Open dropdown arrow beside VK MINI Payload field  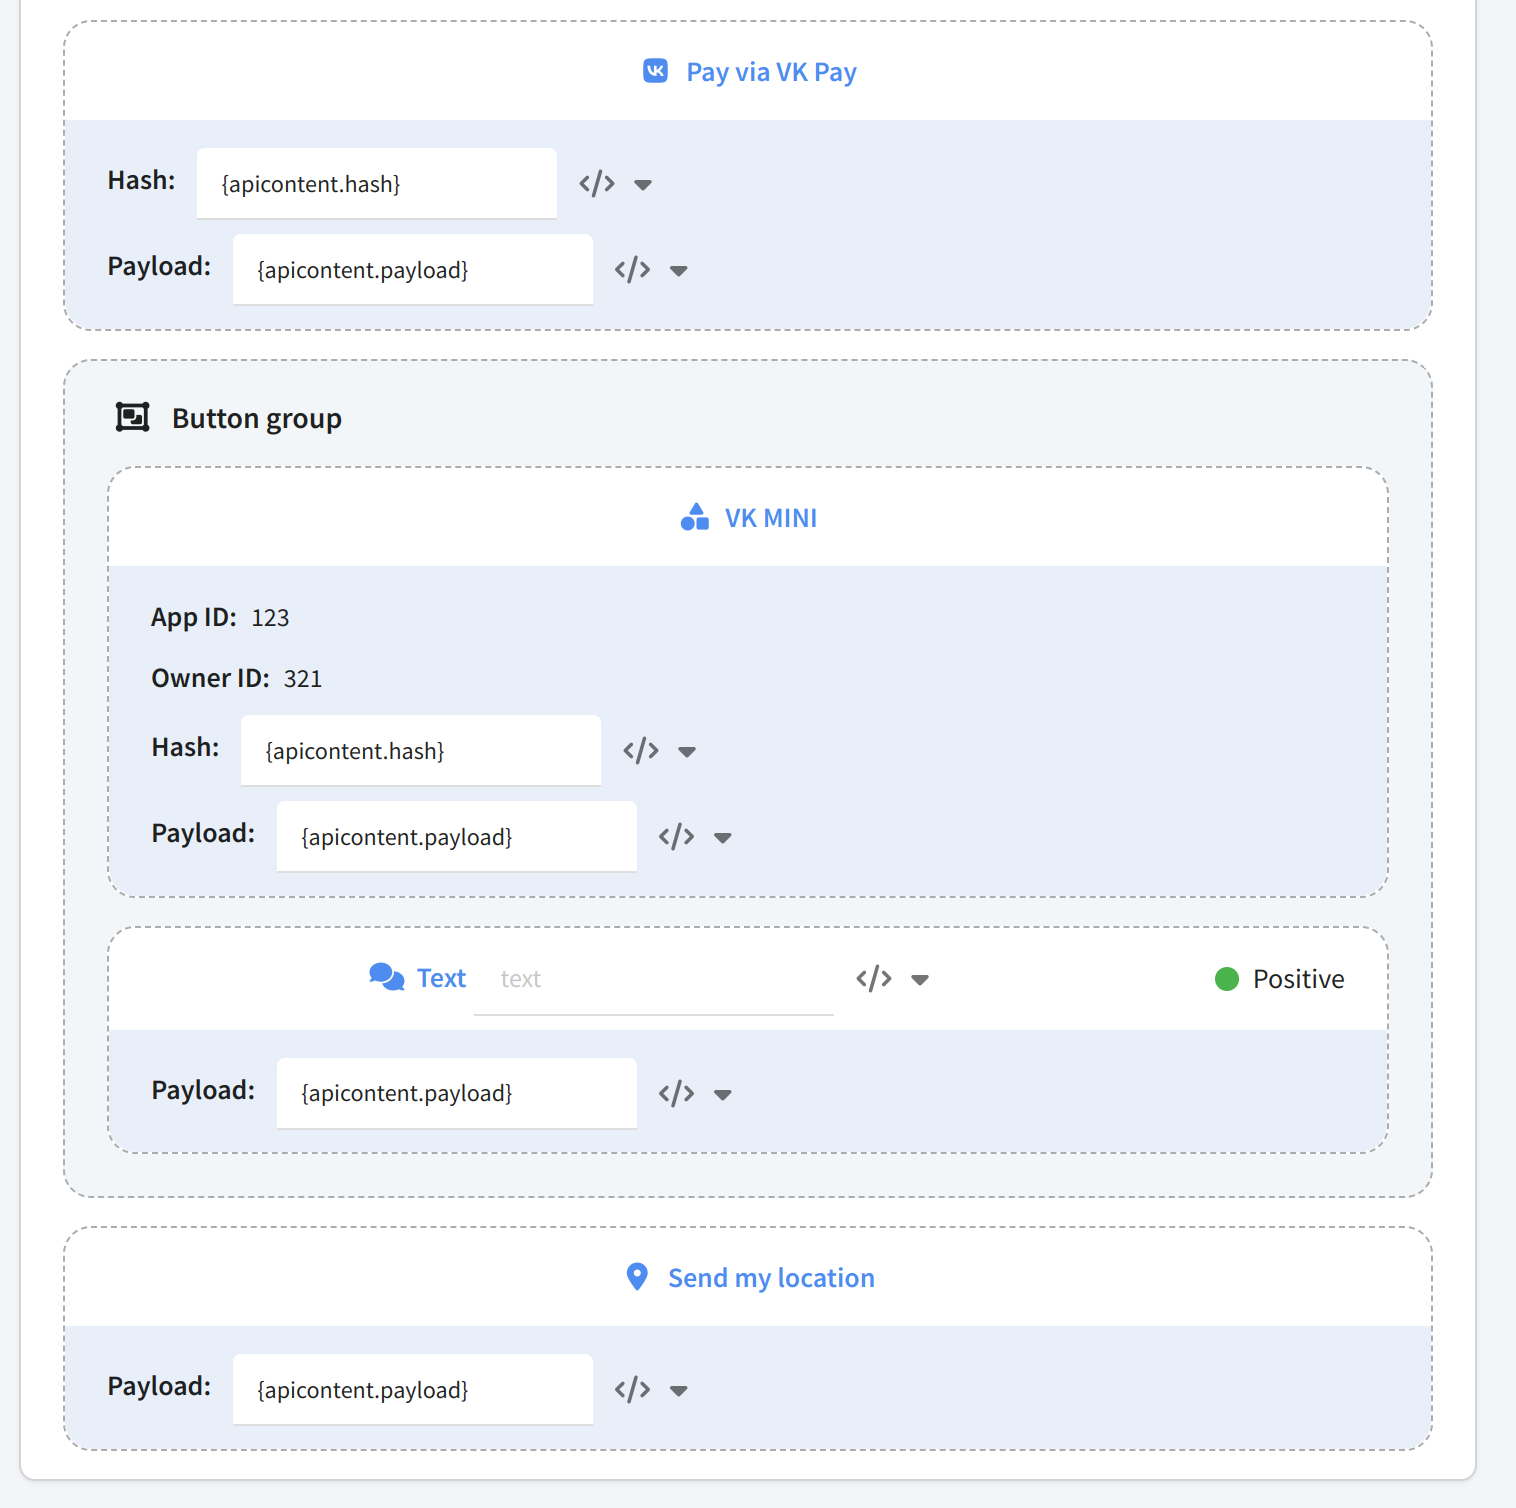[723, 838]
